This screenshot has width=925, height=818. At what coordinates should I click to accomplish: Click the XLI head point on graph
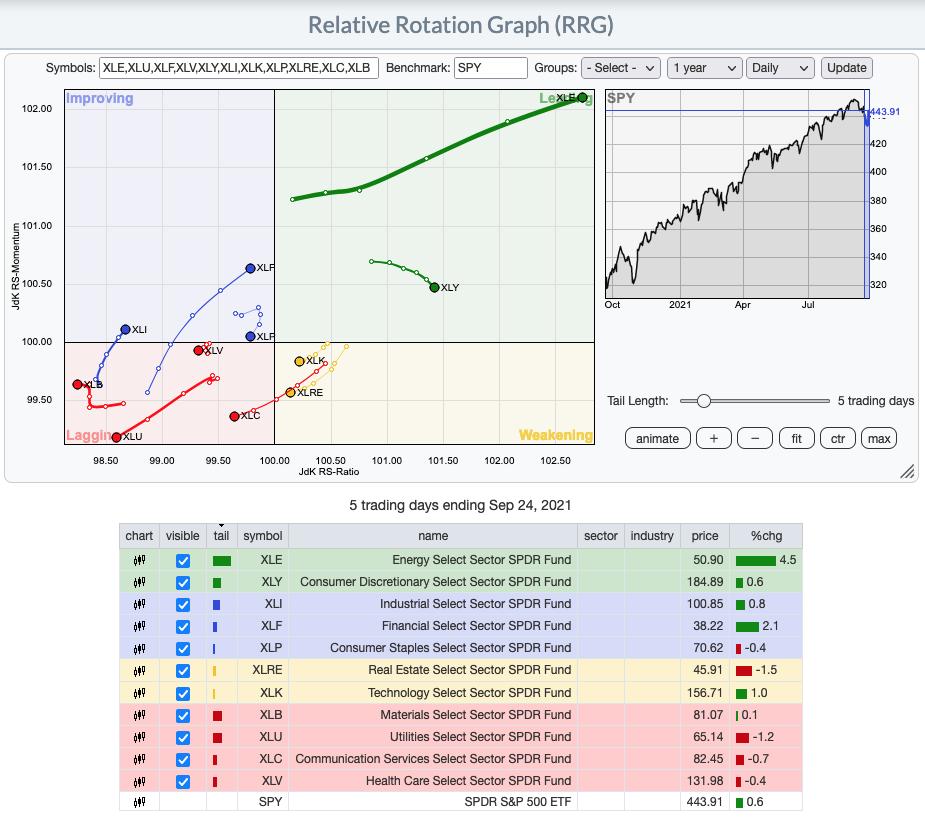(125, 330)
